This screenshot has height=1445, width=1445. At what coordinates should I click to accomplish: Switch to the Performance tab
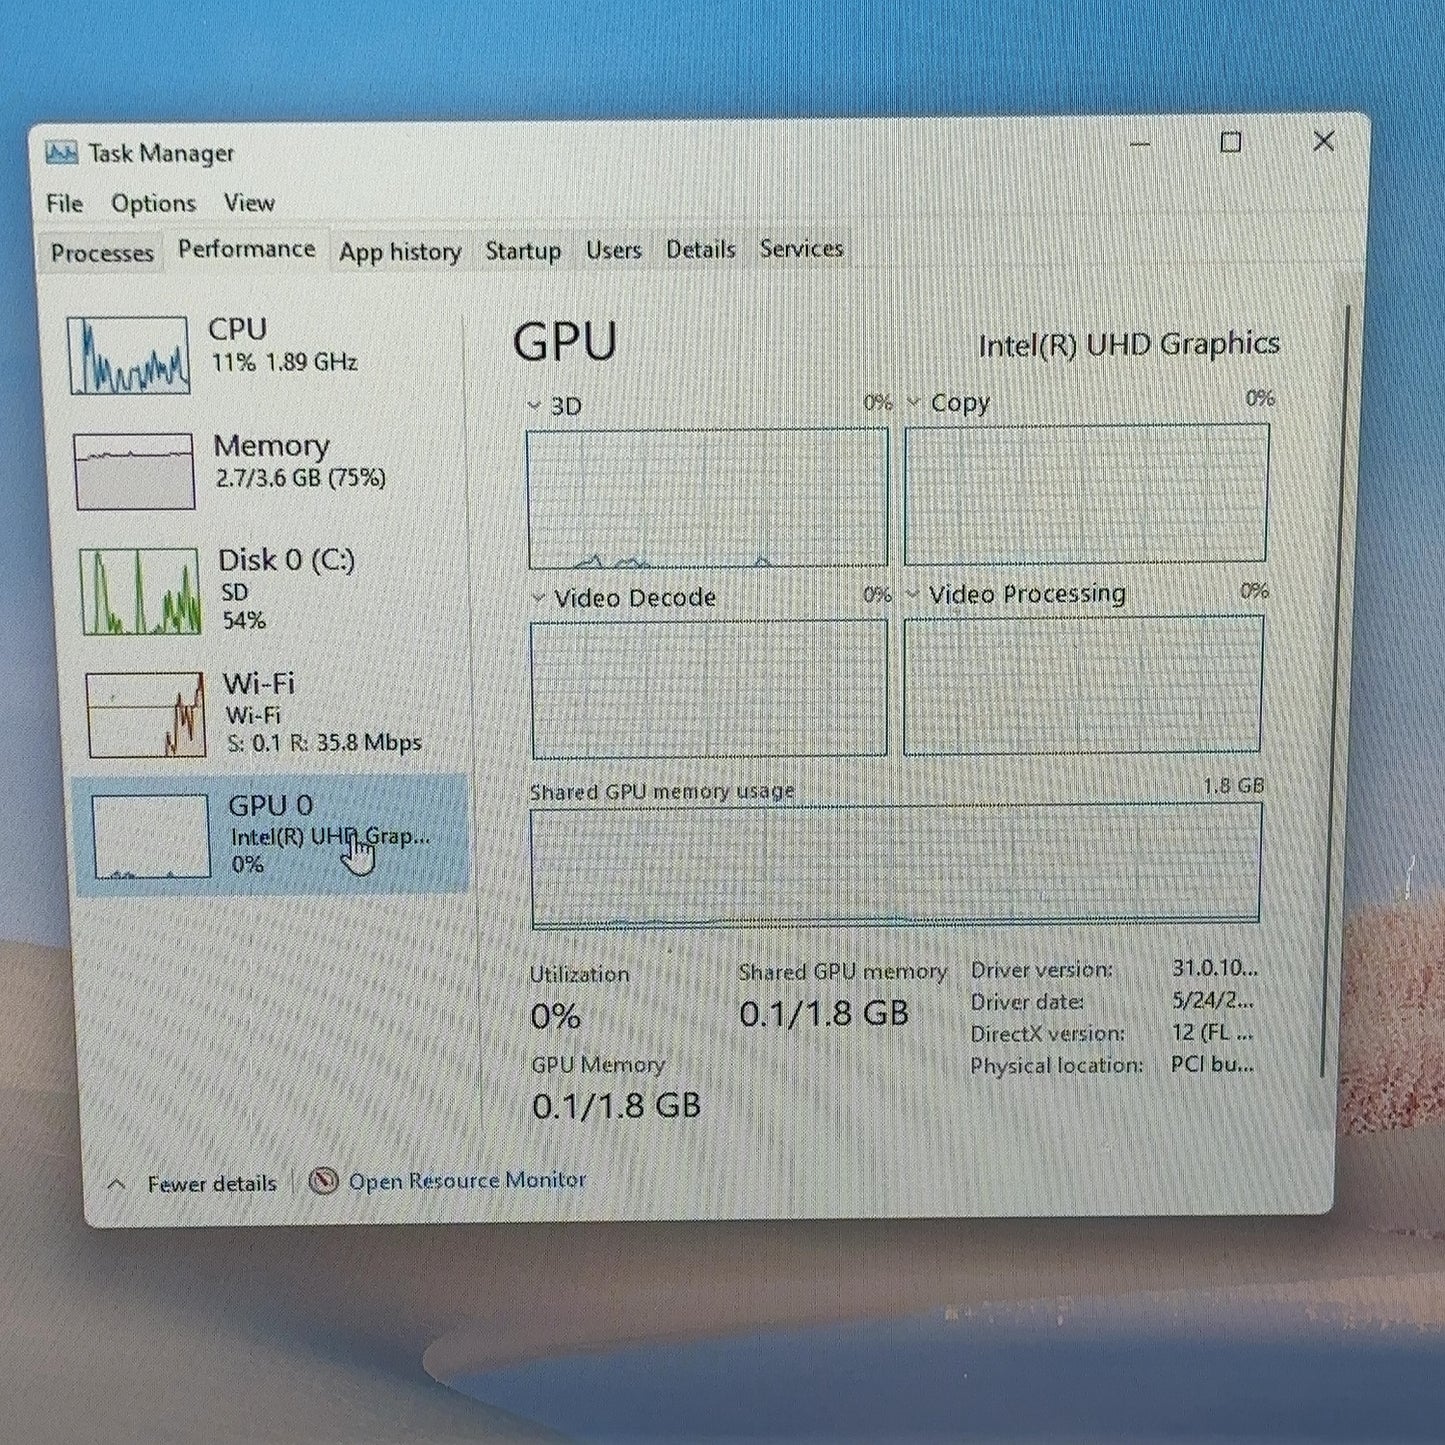[246, 249]
